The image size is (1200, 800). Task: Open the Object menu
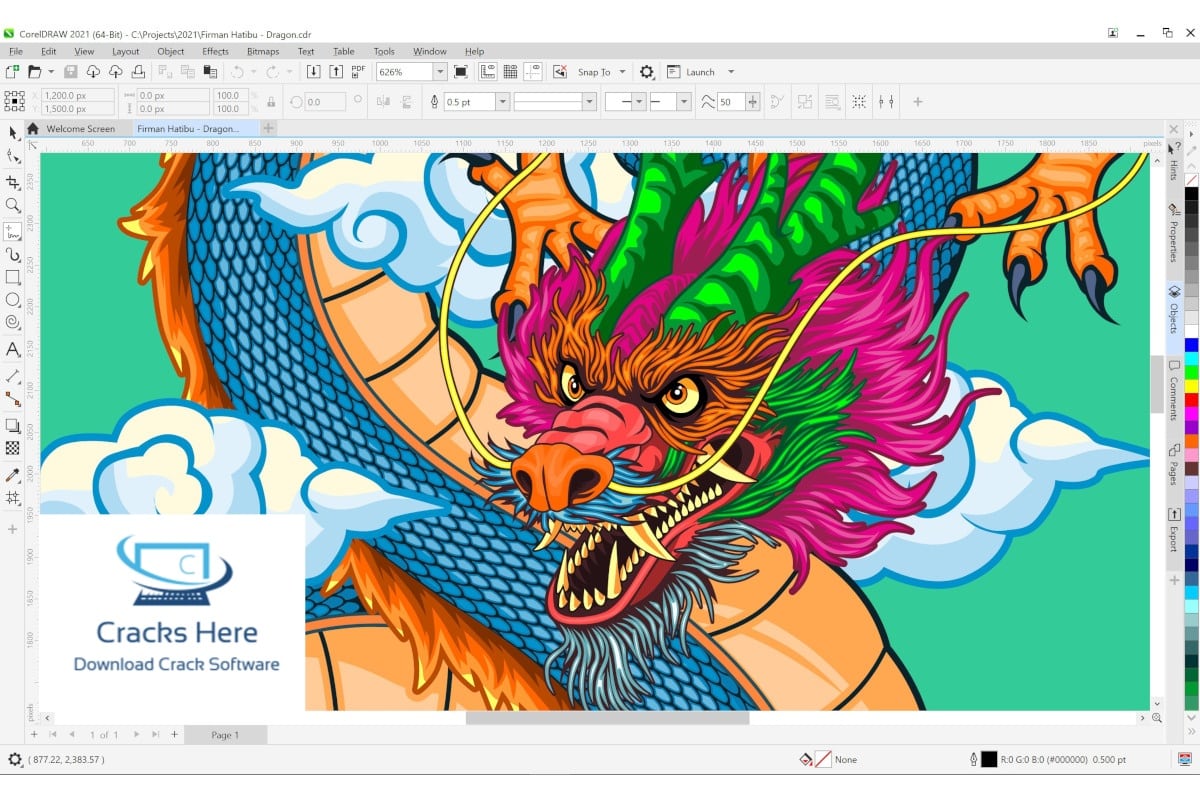tap(171, 51)
